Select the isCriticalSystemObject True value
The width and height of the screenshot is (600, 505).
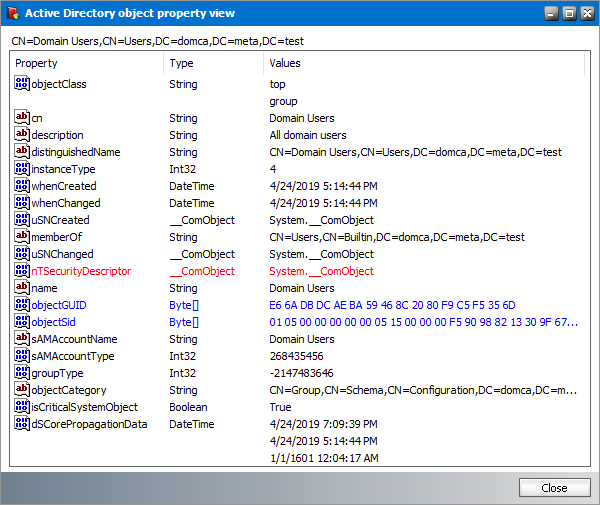click(280, 407)
